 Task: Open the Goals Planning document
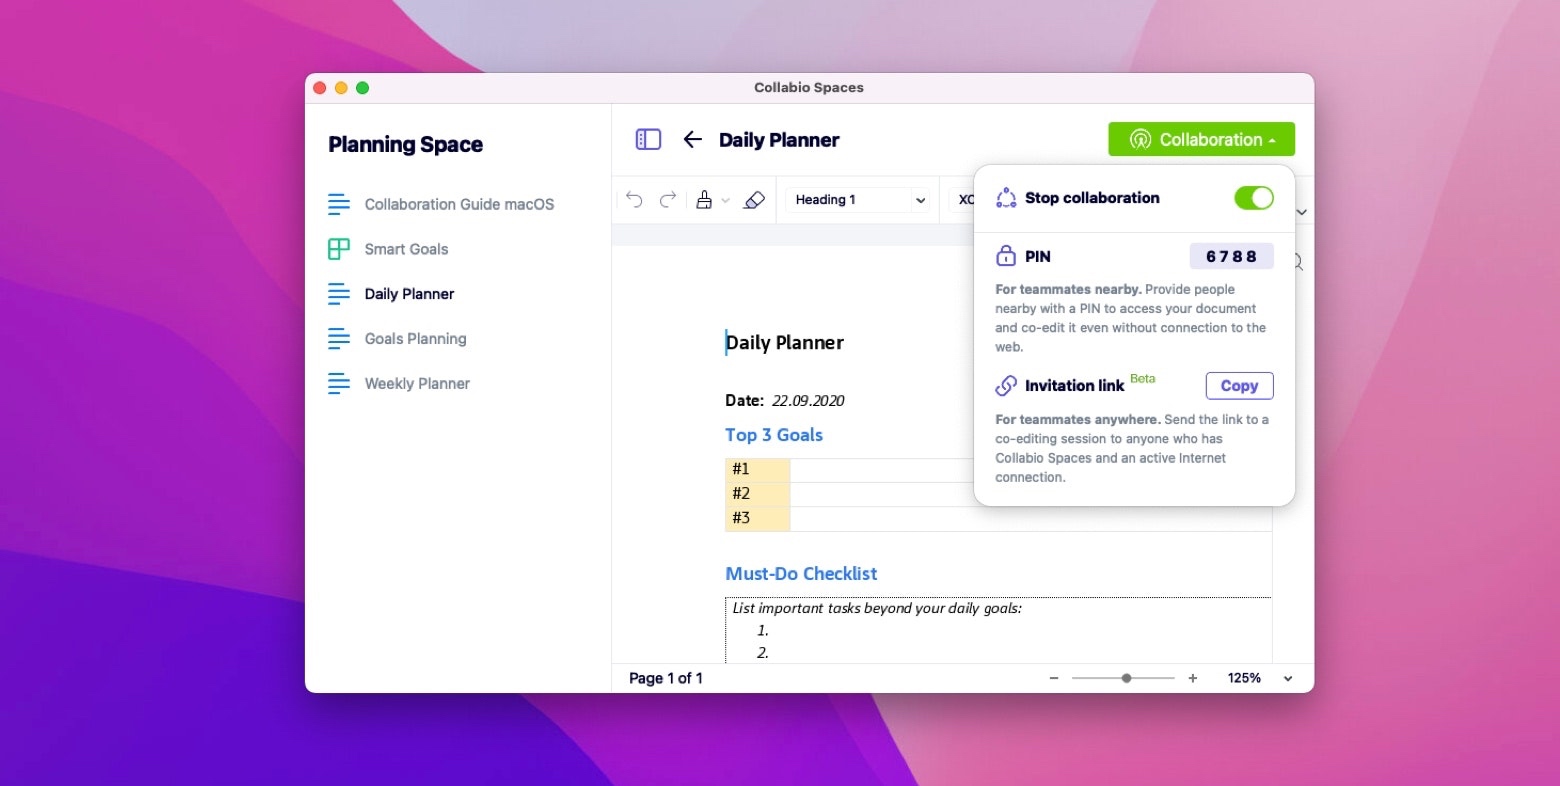point(415,339)
